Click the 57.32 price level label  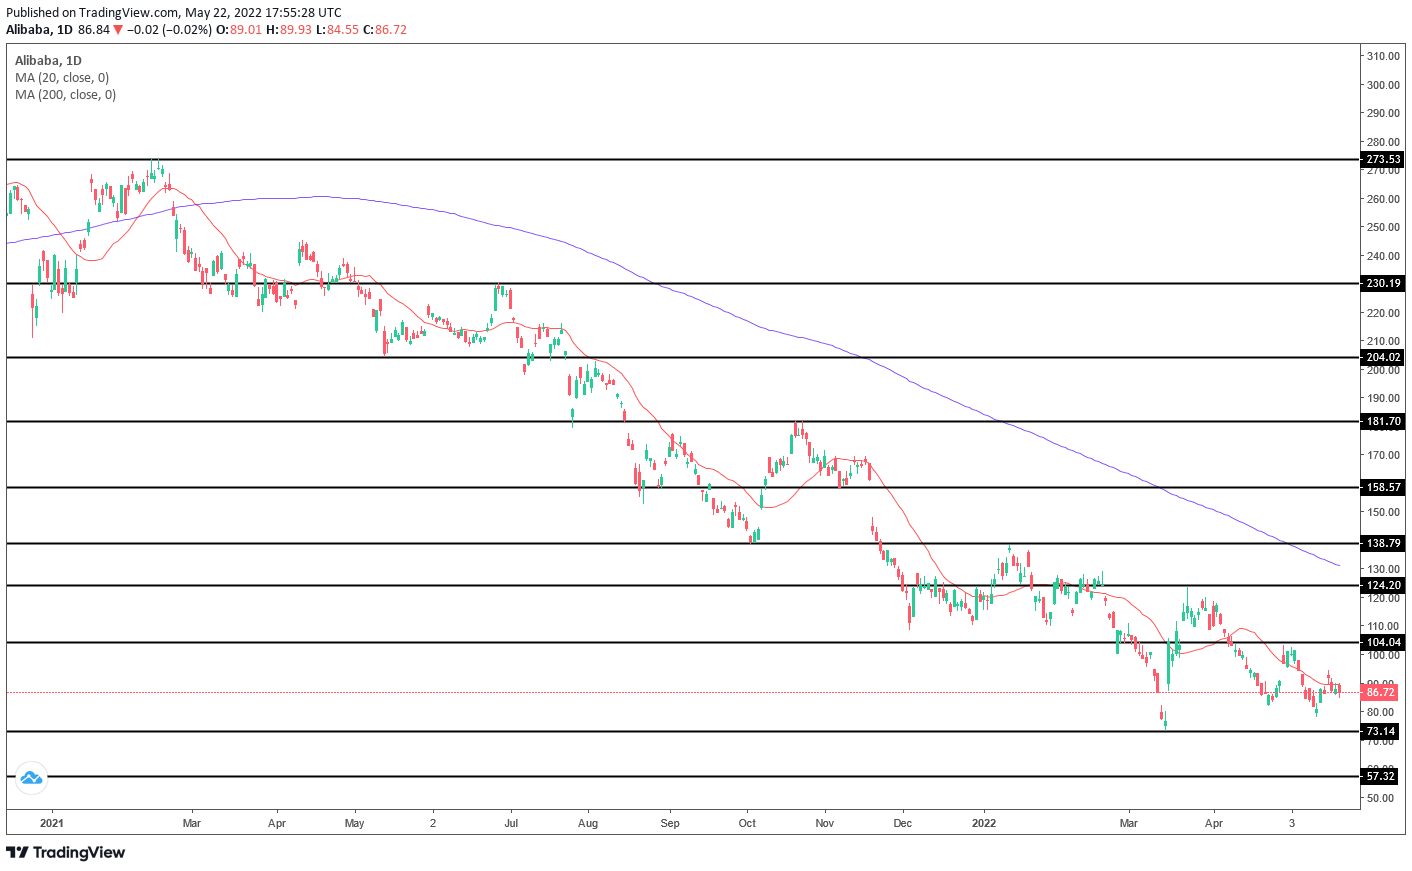[1380, 776]
